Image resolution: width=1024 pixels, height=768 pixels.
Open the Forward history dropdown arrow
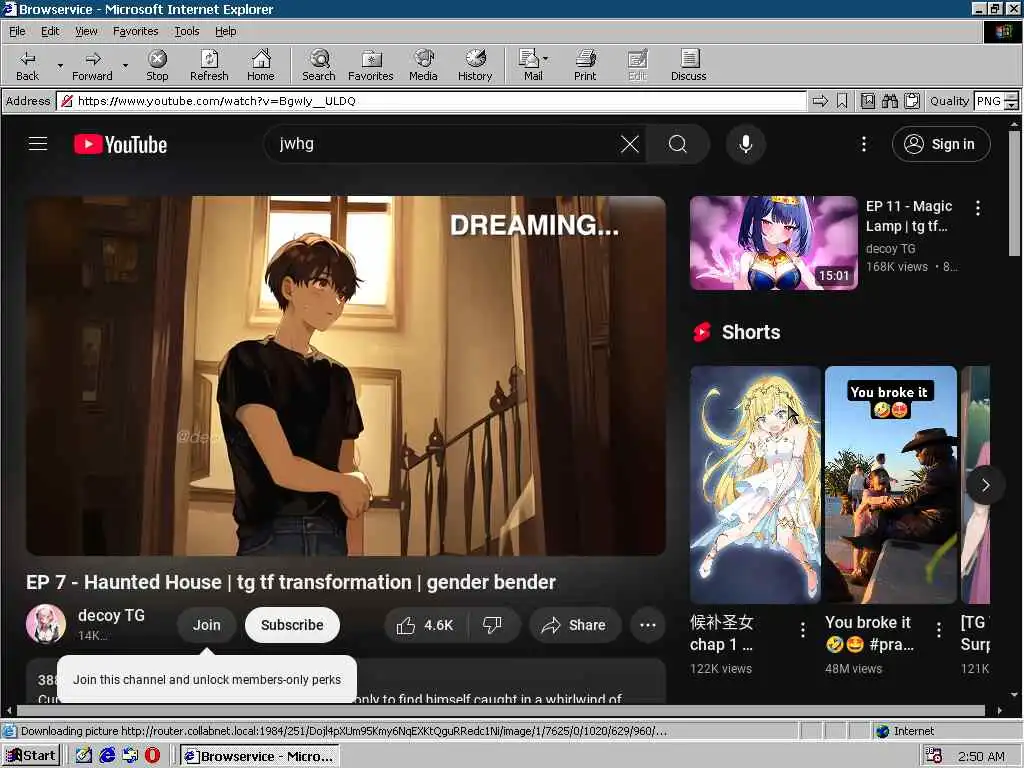125,65
